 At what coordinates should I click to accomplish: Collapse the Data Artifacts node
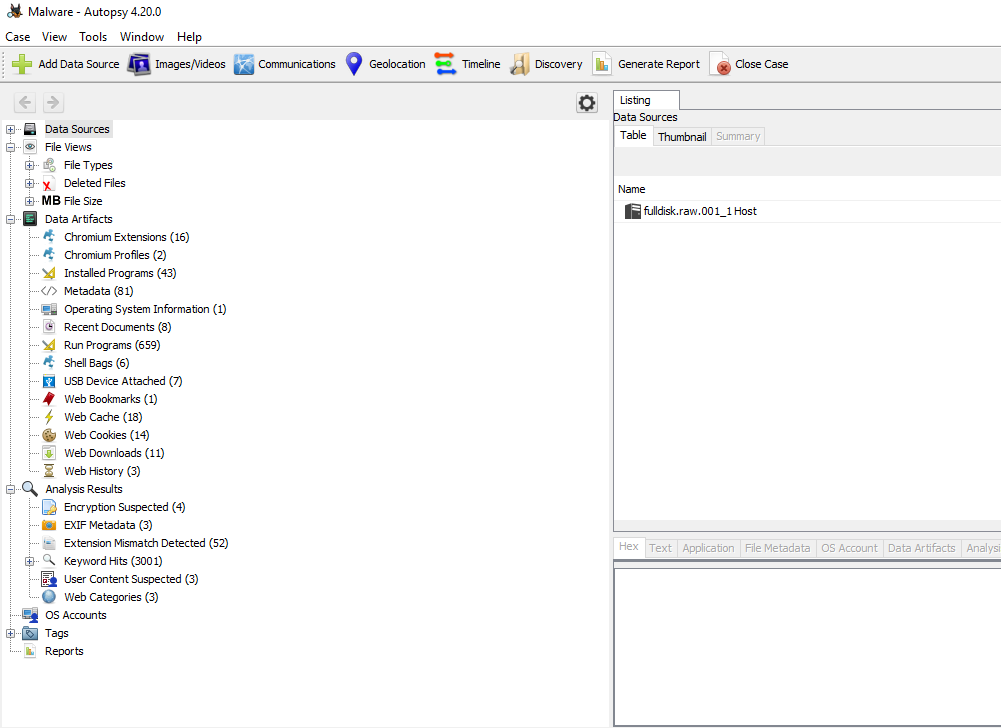pyautogui.click(x=10, y=219)
